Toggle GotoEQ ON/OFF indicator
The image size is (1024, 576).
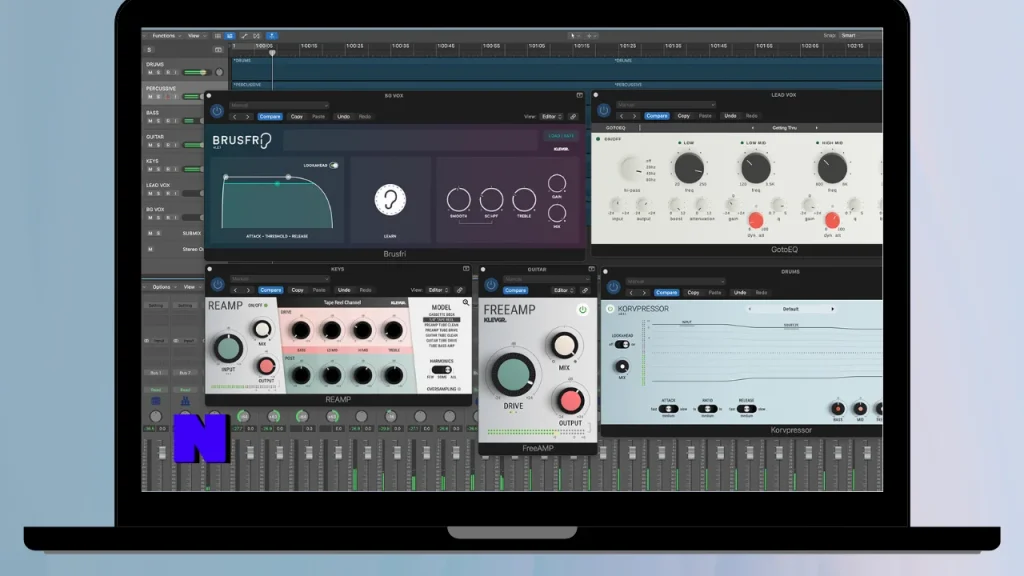tap(598, 139)
